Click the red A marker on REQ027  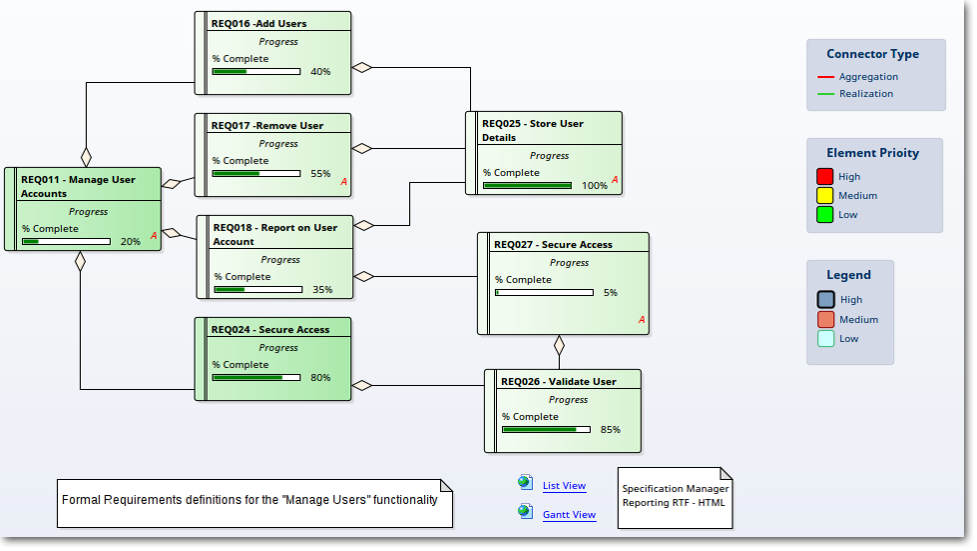[642, 320]
